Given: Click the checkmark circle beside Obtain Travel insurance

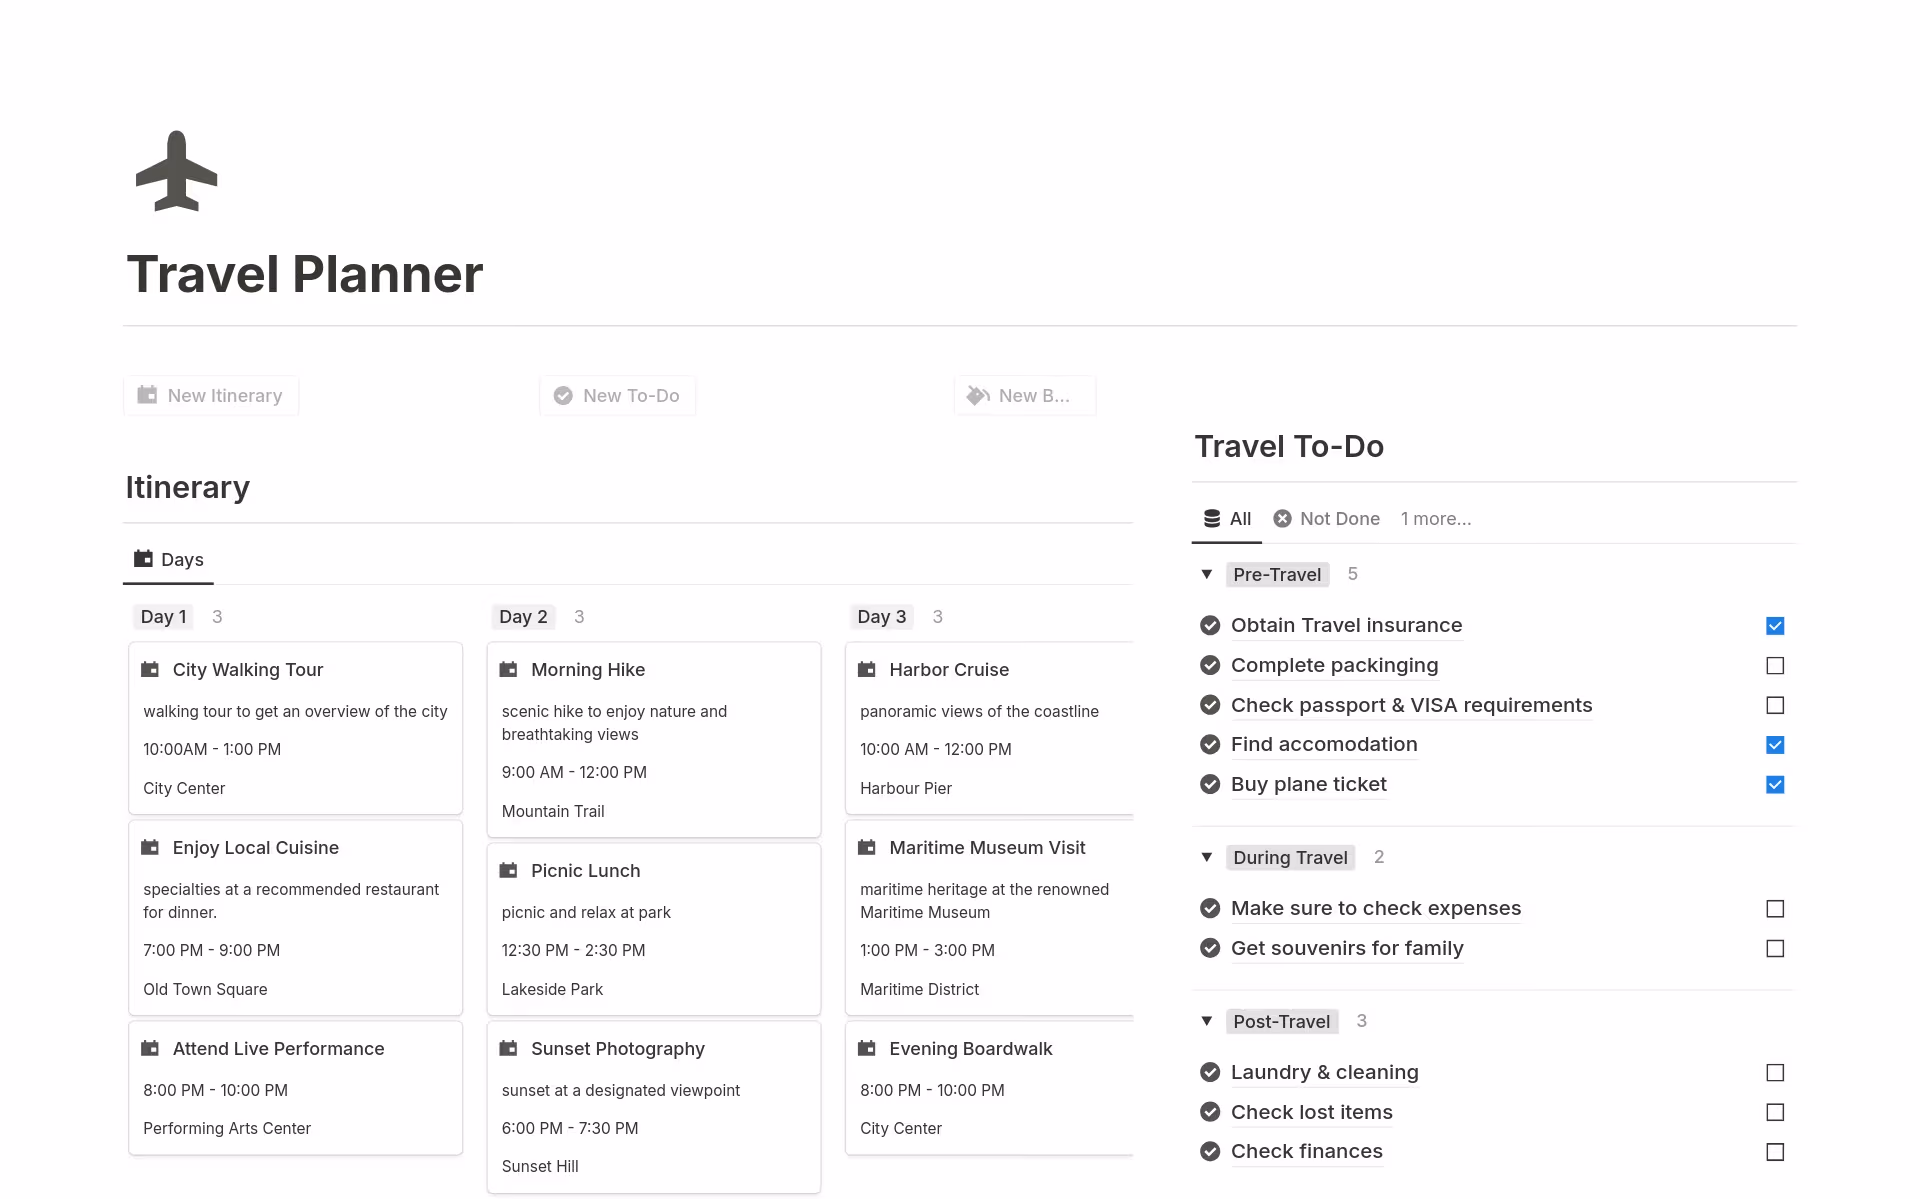Looking at the screenshot, I should [x=1210, y=625].
